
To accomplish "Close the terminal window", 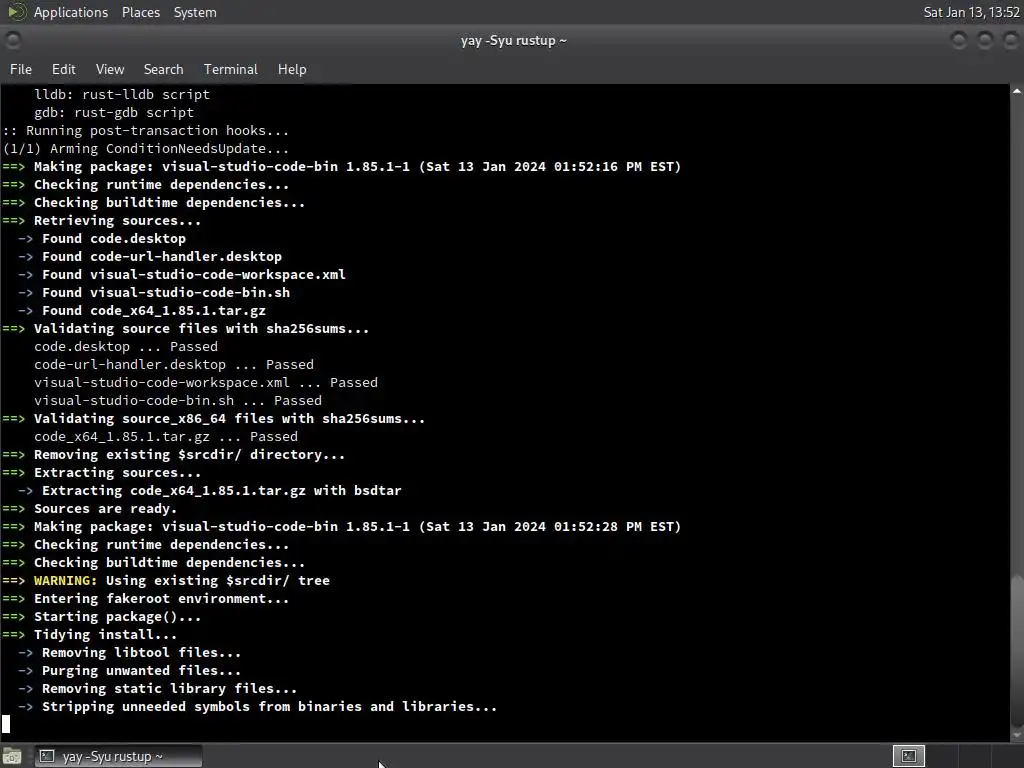I will tap(1010, 40).
